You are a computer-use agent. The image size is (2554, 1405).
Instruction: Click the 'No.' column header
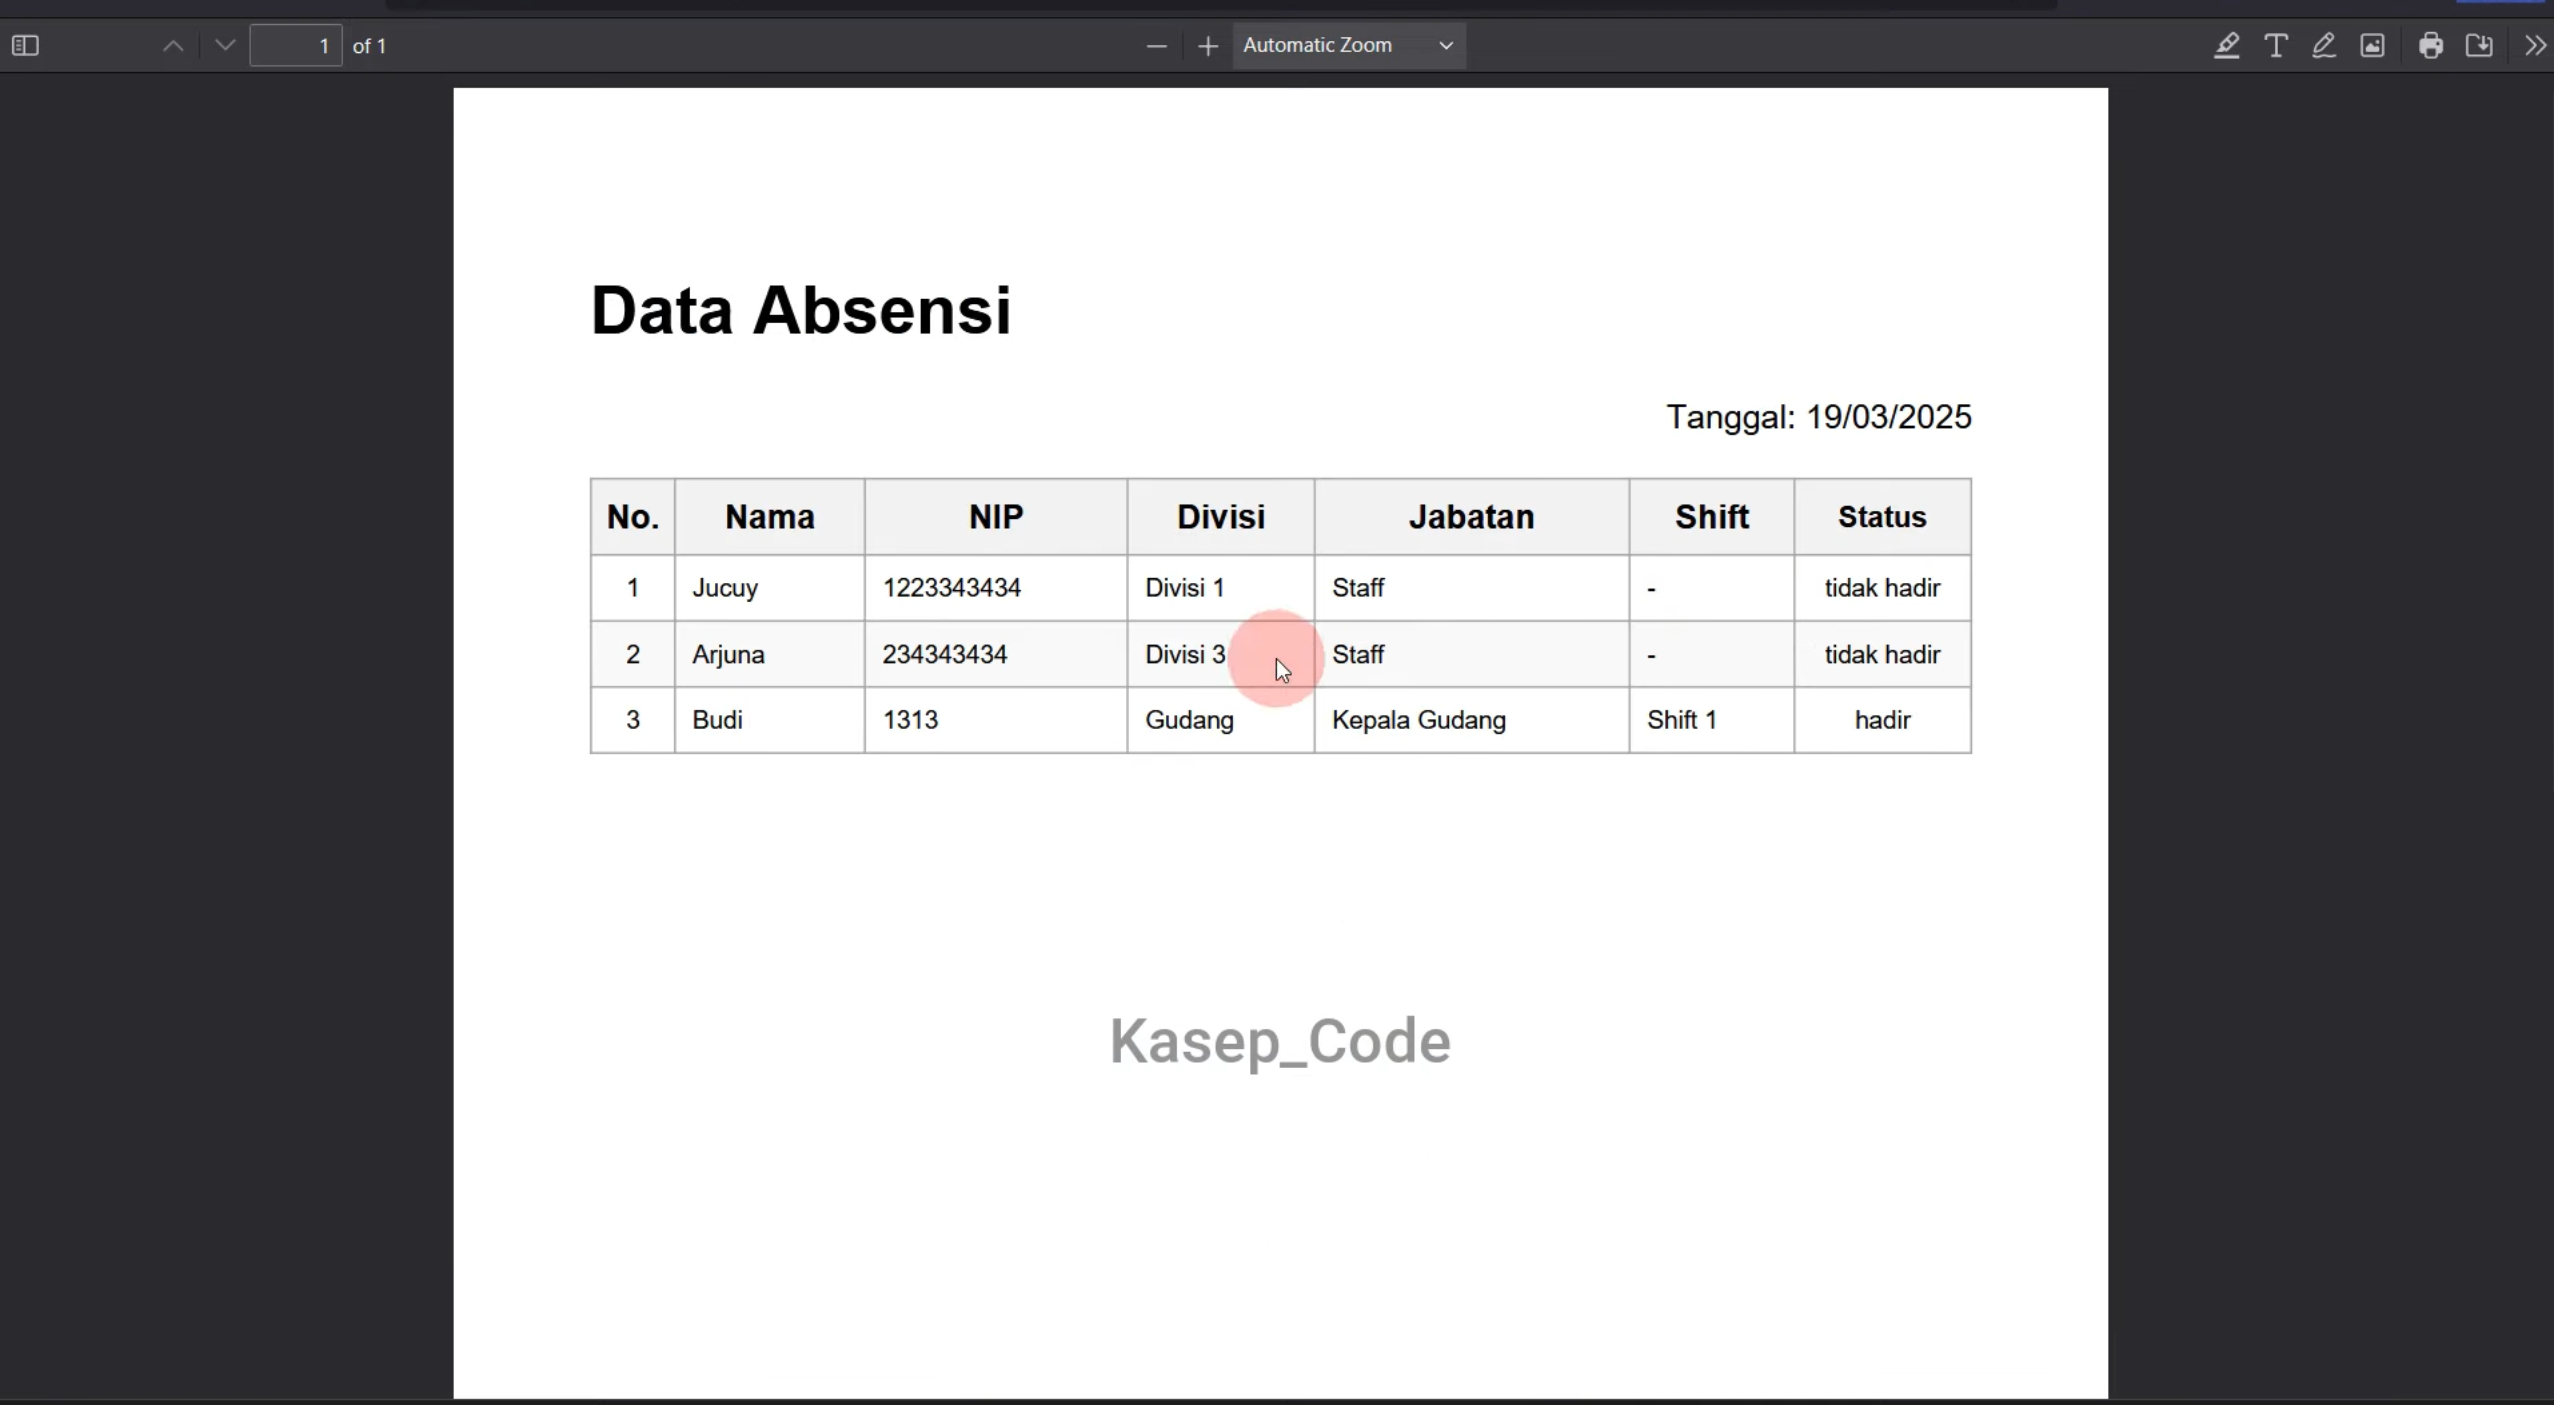633,517
